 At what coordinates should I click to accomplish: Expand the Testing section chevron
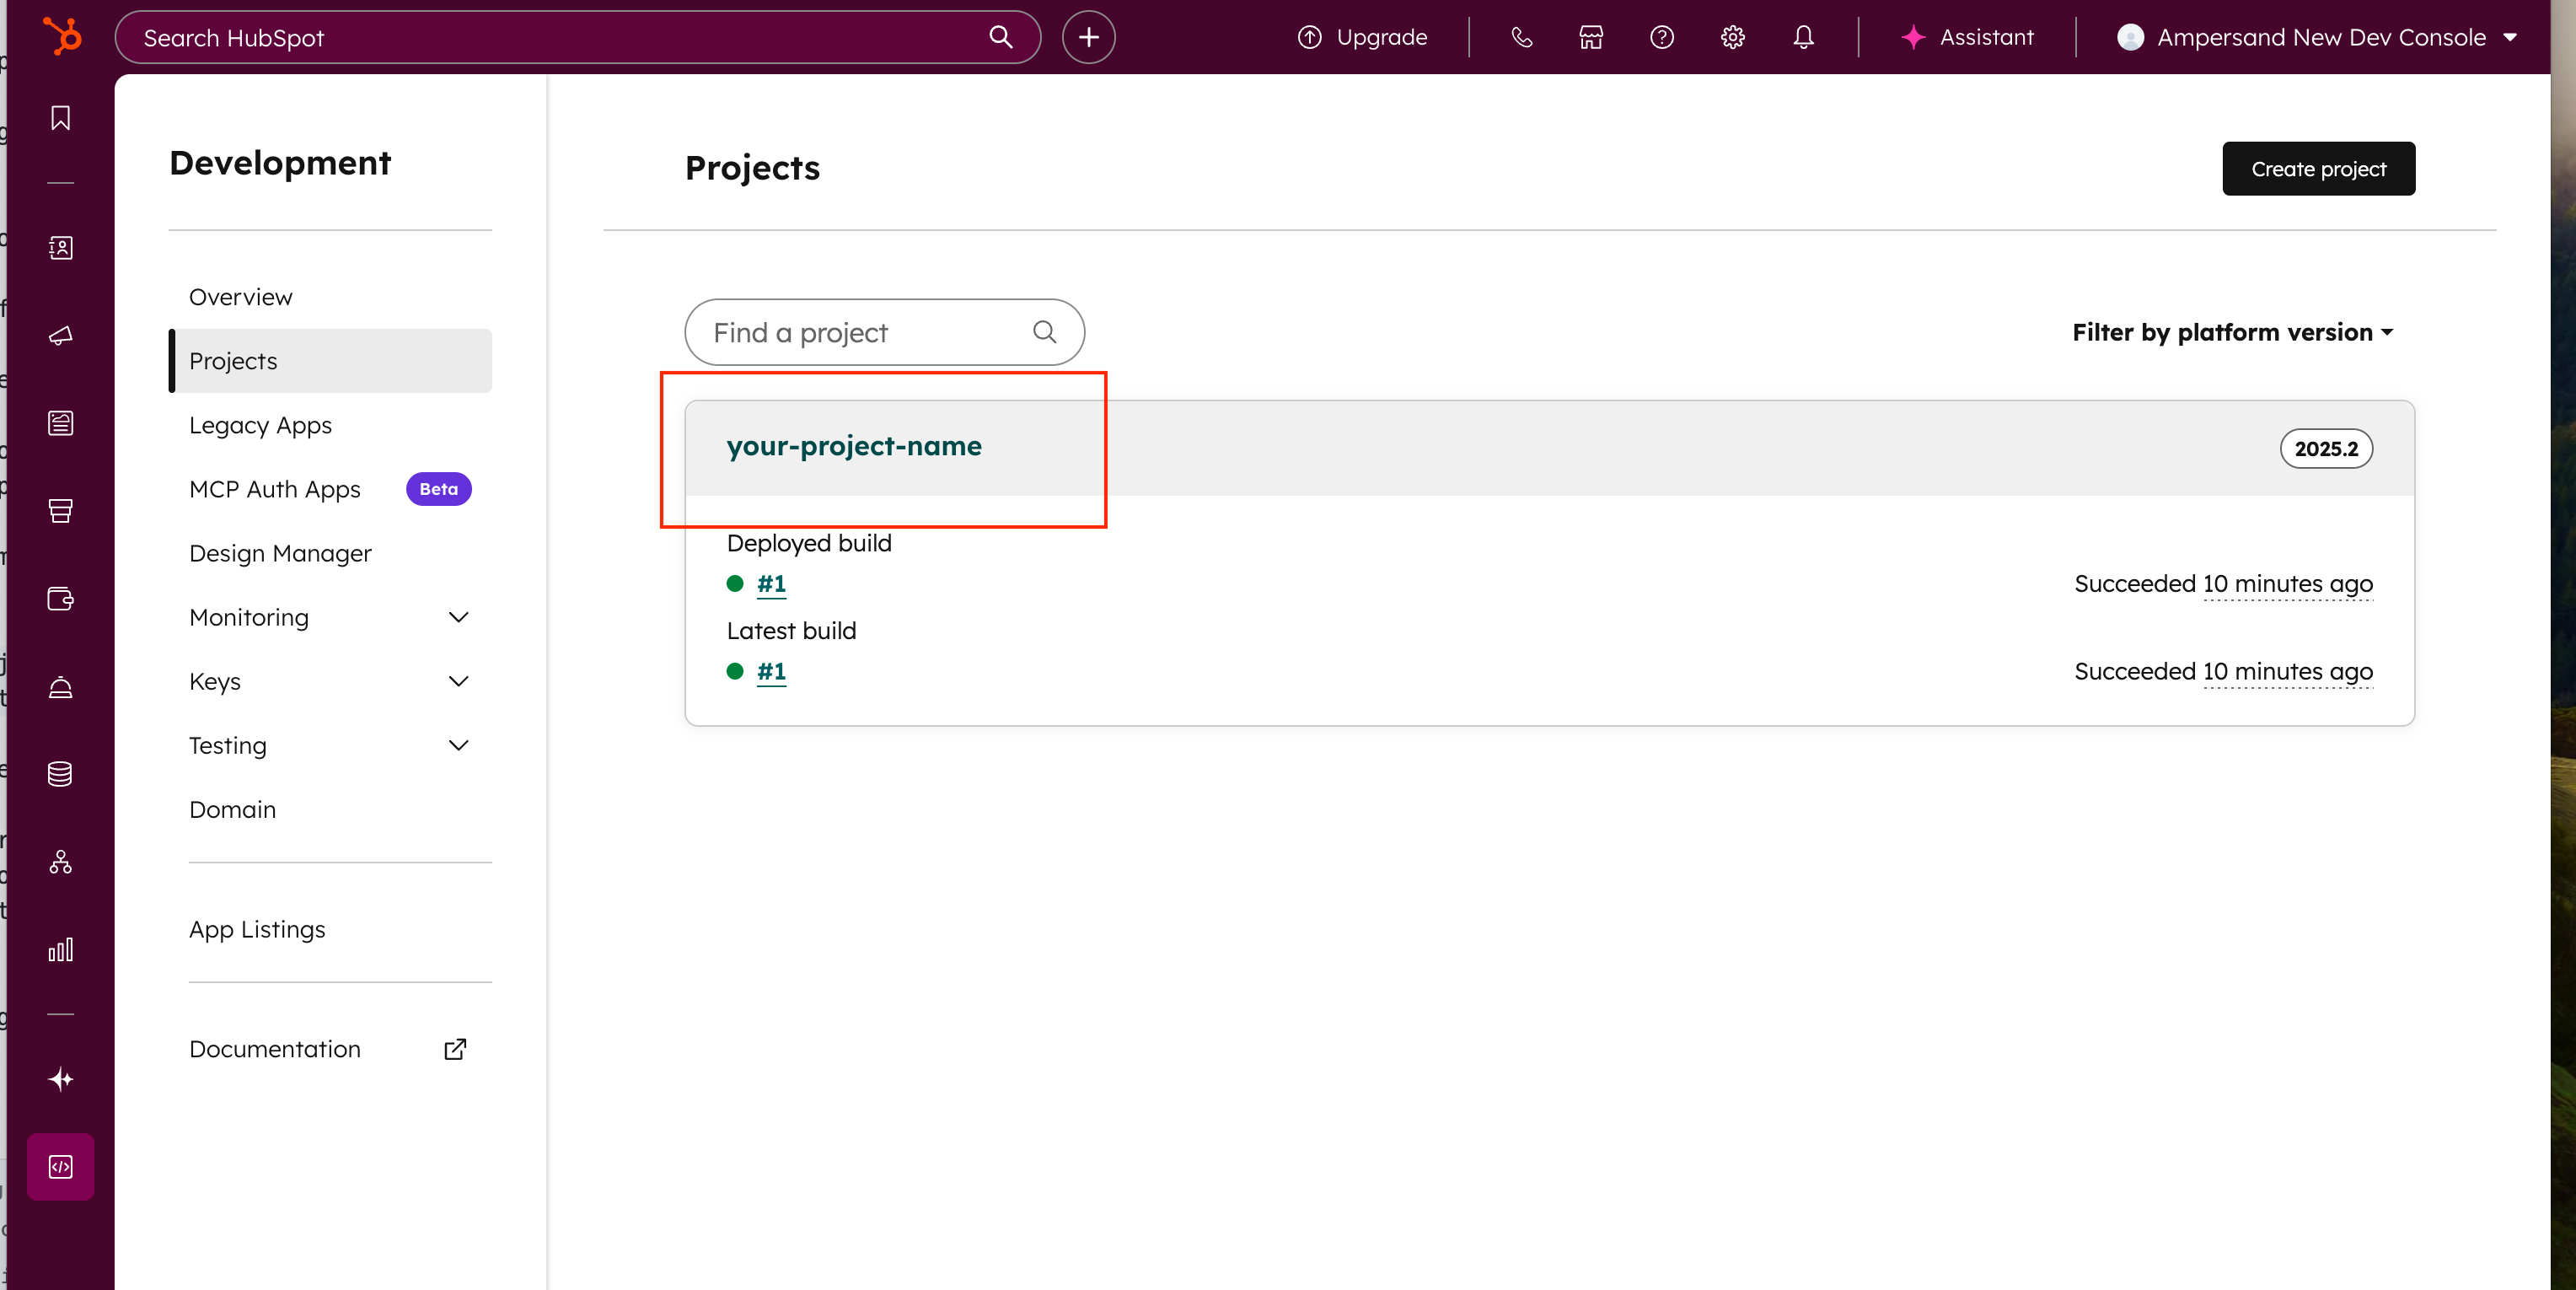click(x=459, y=745)
